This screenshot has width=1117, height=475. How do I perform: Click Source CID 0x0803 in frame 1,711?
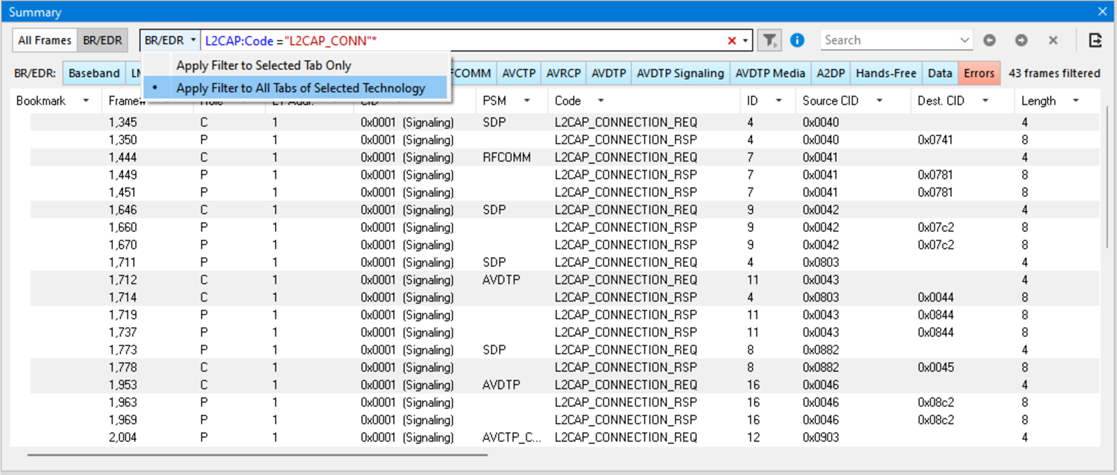(820, 262)
